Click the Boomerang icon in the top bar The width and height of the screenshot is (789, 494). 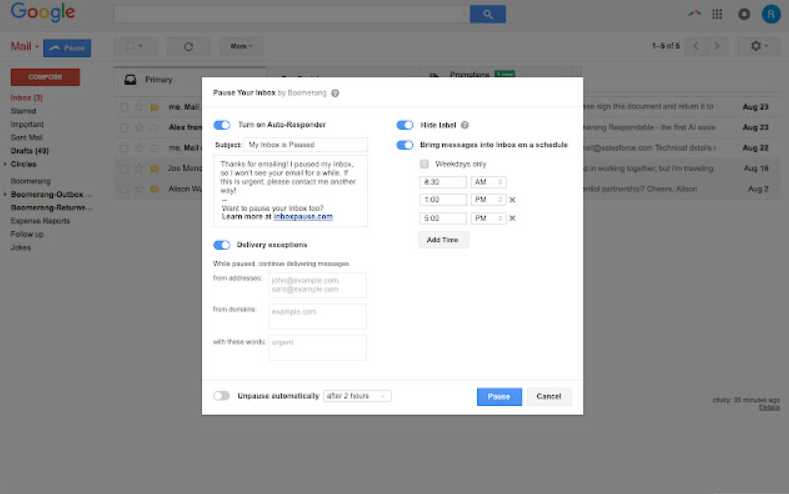tap(694, 13)
